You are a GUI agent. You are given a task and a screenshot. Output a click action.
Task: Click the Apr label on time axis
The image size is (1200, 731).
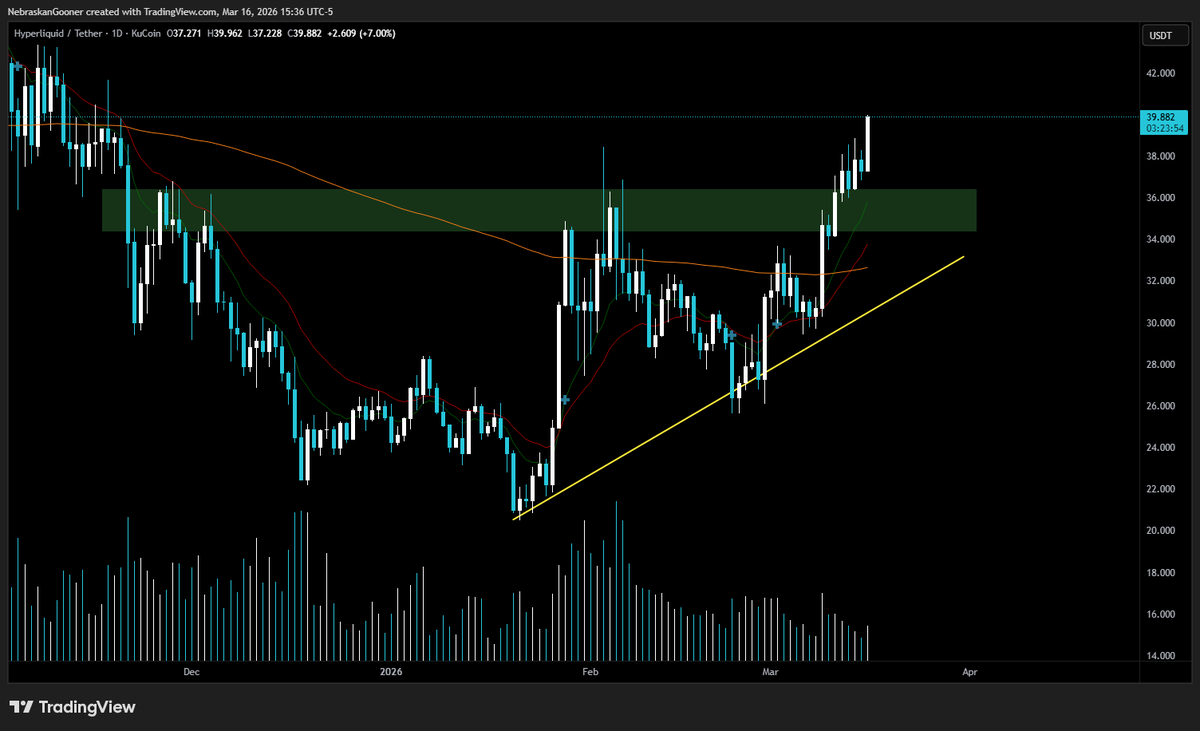[x=968, y=673]
